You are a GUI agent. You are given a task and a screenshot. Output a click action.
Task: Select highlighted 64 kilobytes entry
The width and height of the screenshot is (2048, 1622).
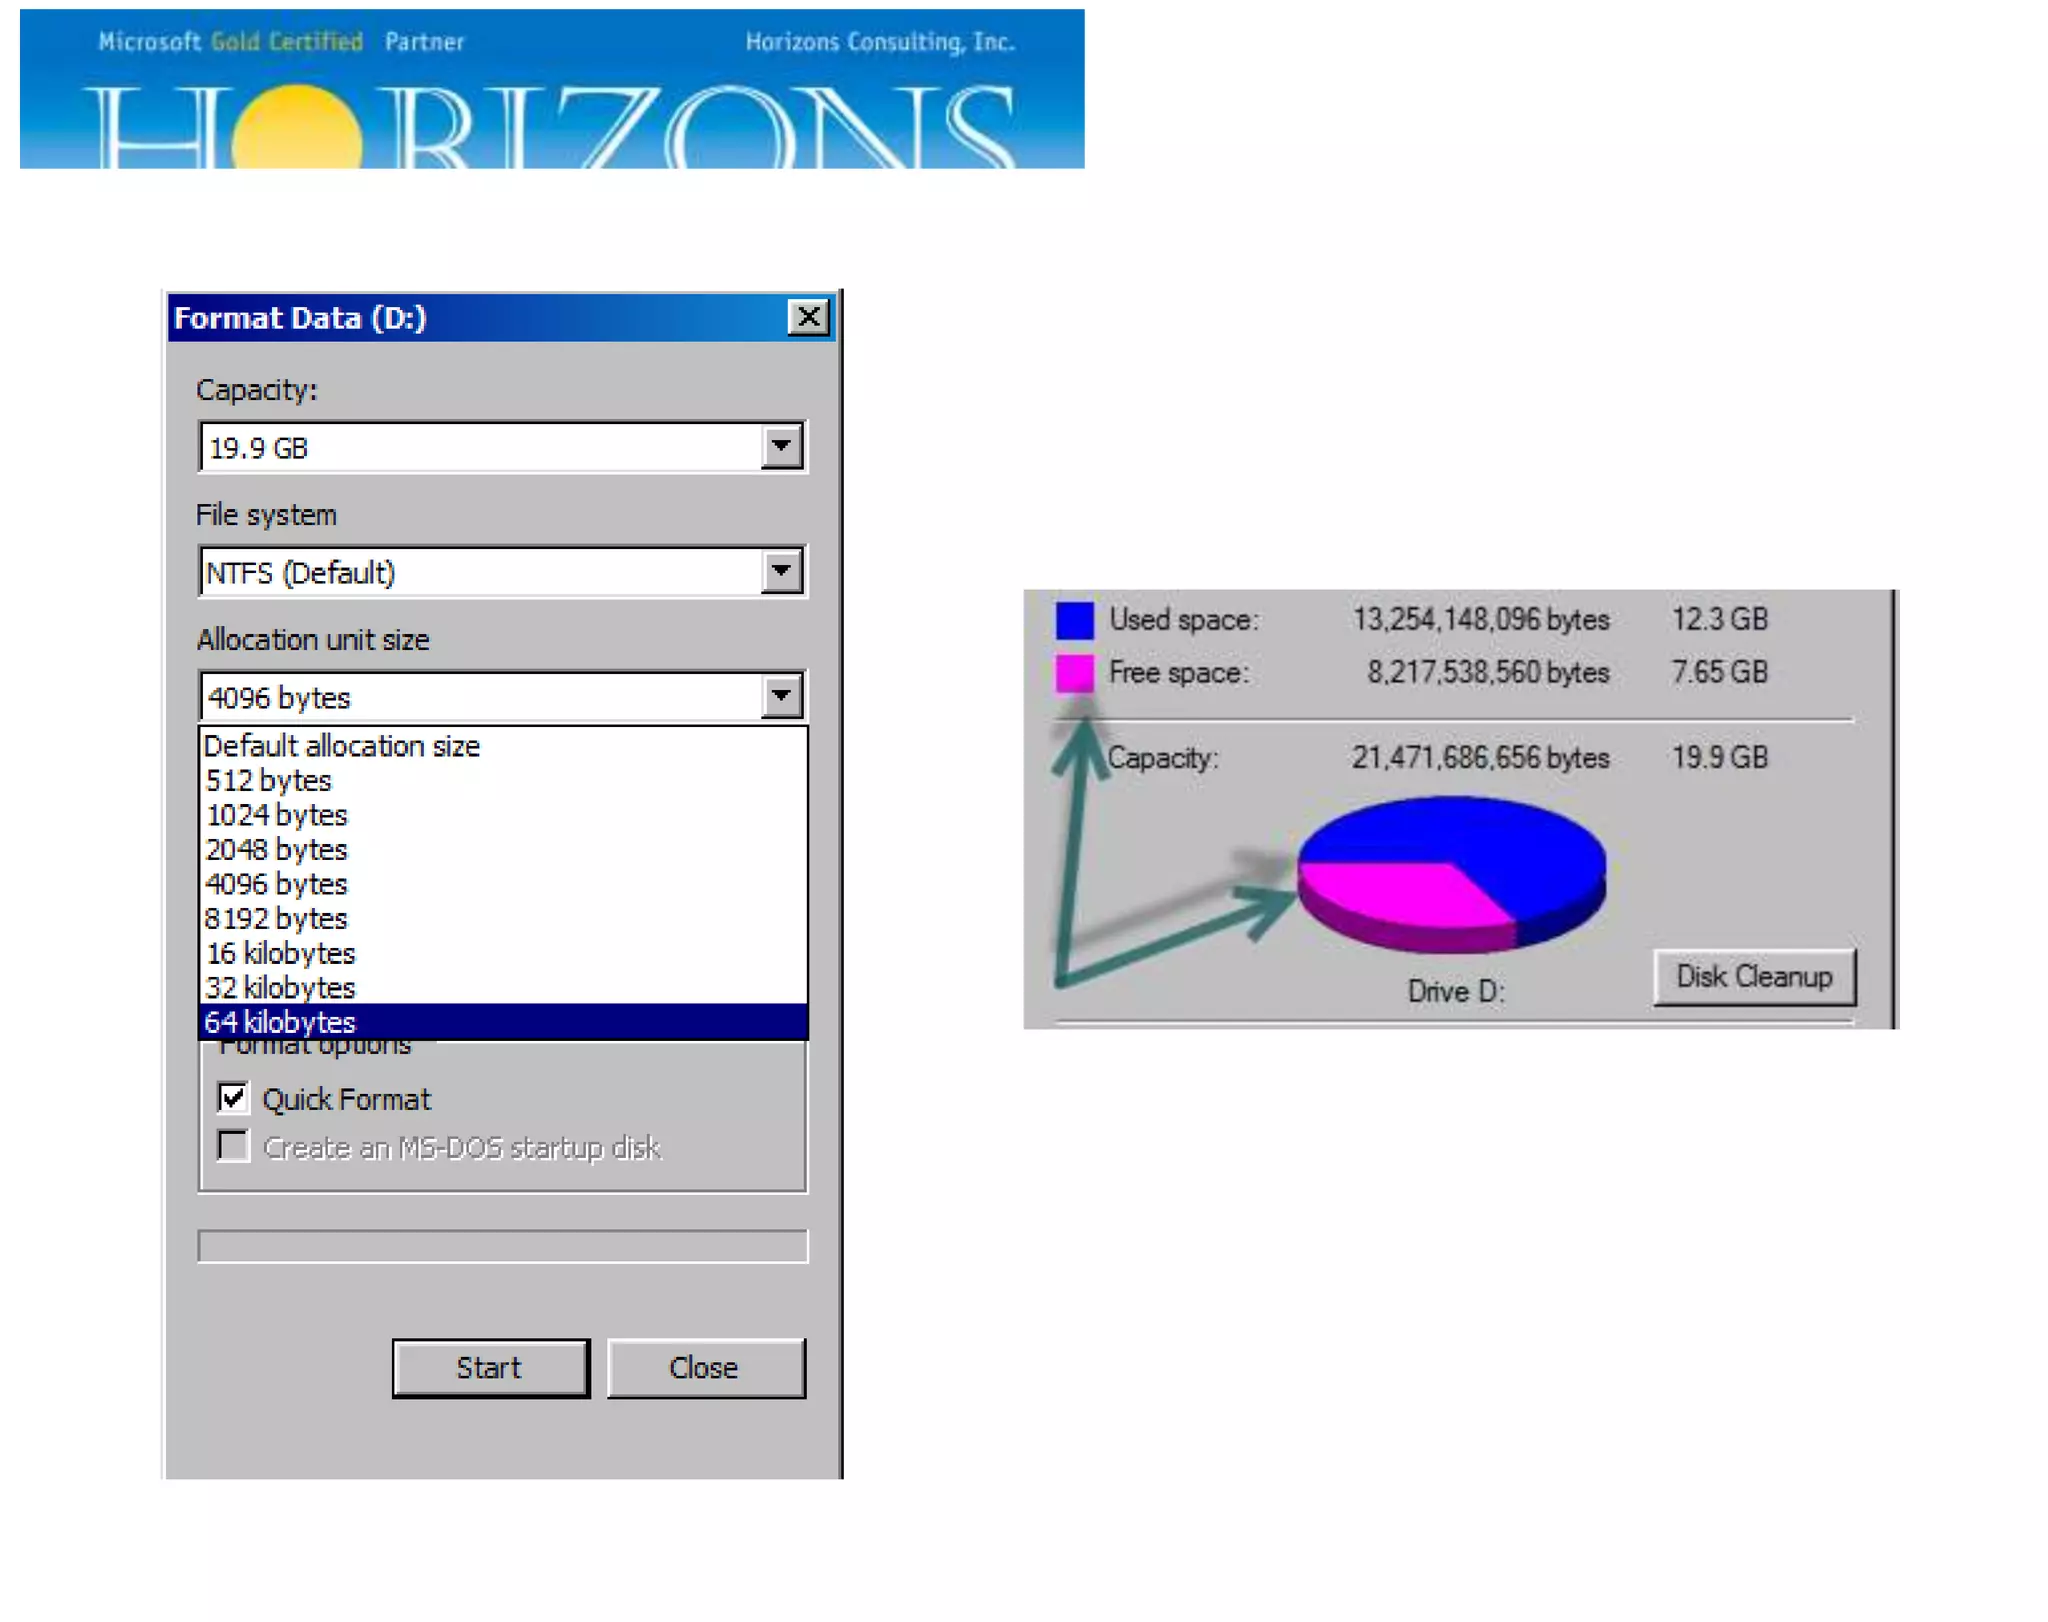281,1022
